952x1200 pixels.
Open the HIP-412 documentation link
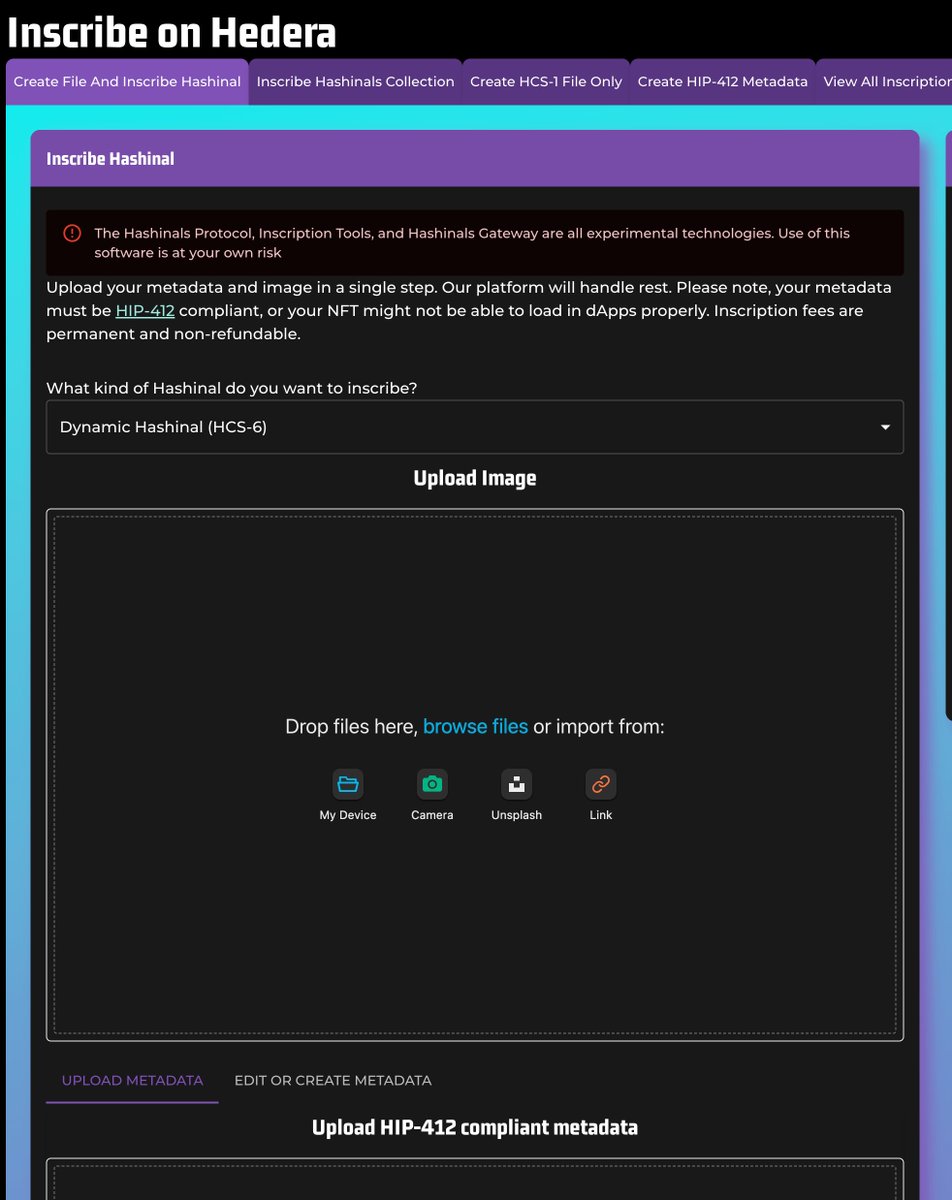click(143, 310)
